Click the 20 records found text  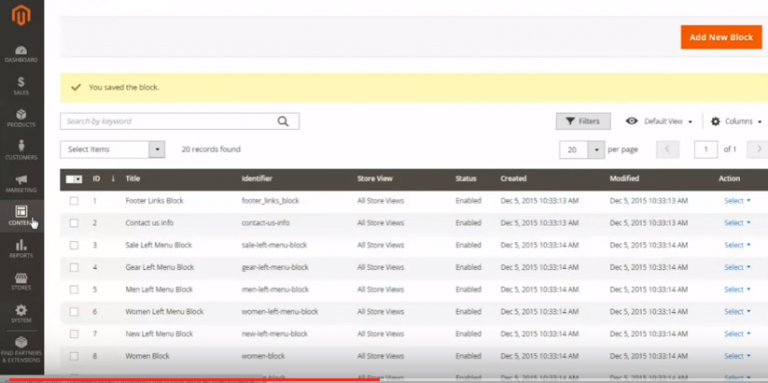click(x=211, y=149)
